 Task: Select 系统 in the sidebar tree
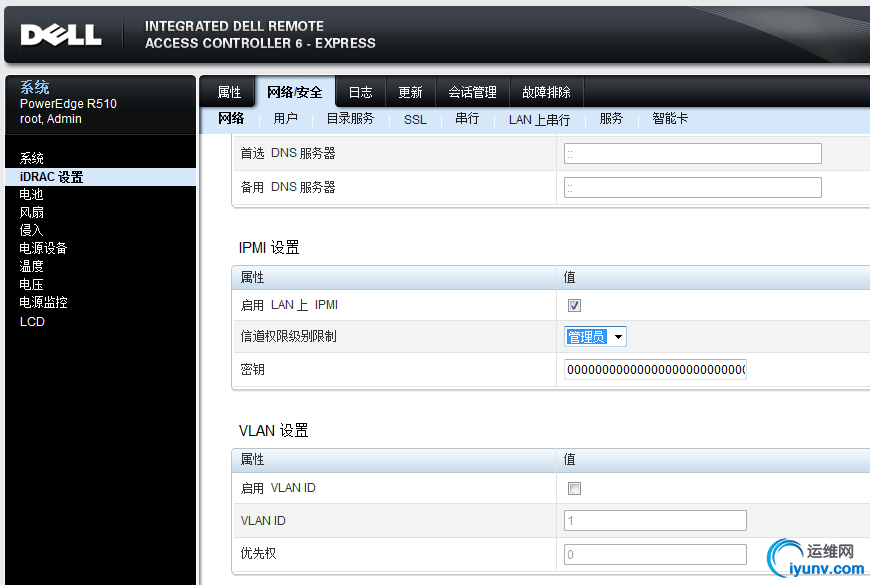click(x=32, y=158)
